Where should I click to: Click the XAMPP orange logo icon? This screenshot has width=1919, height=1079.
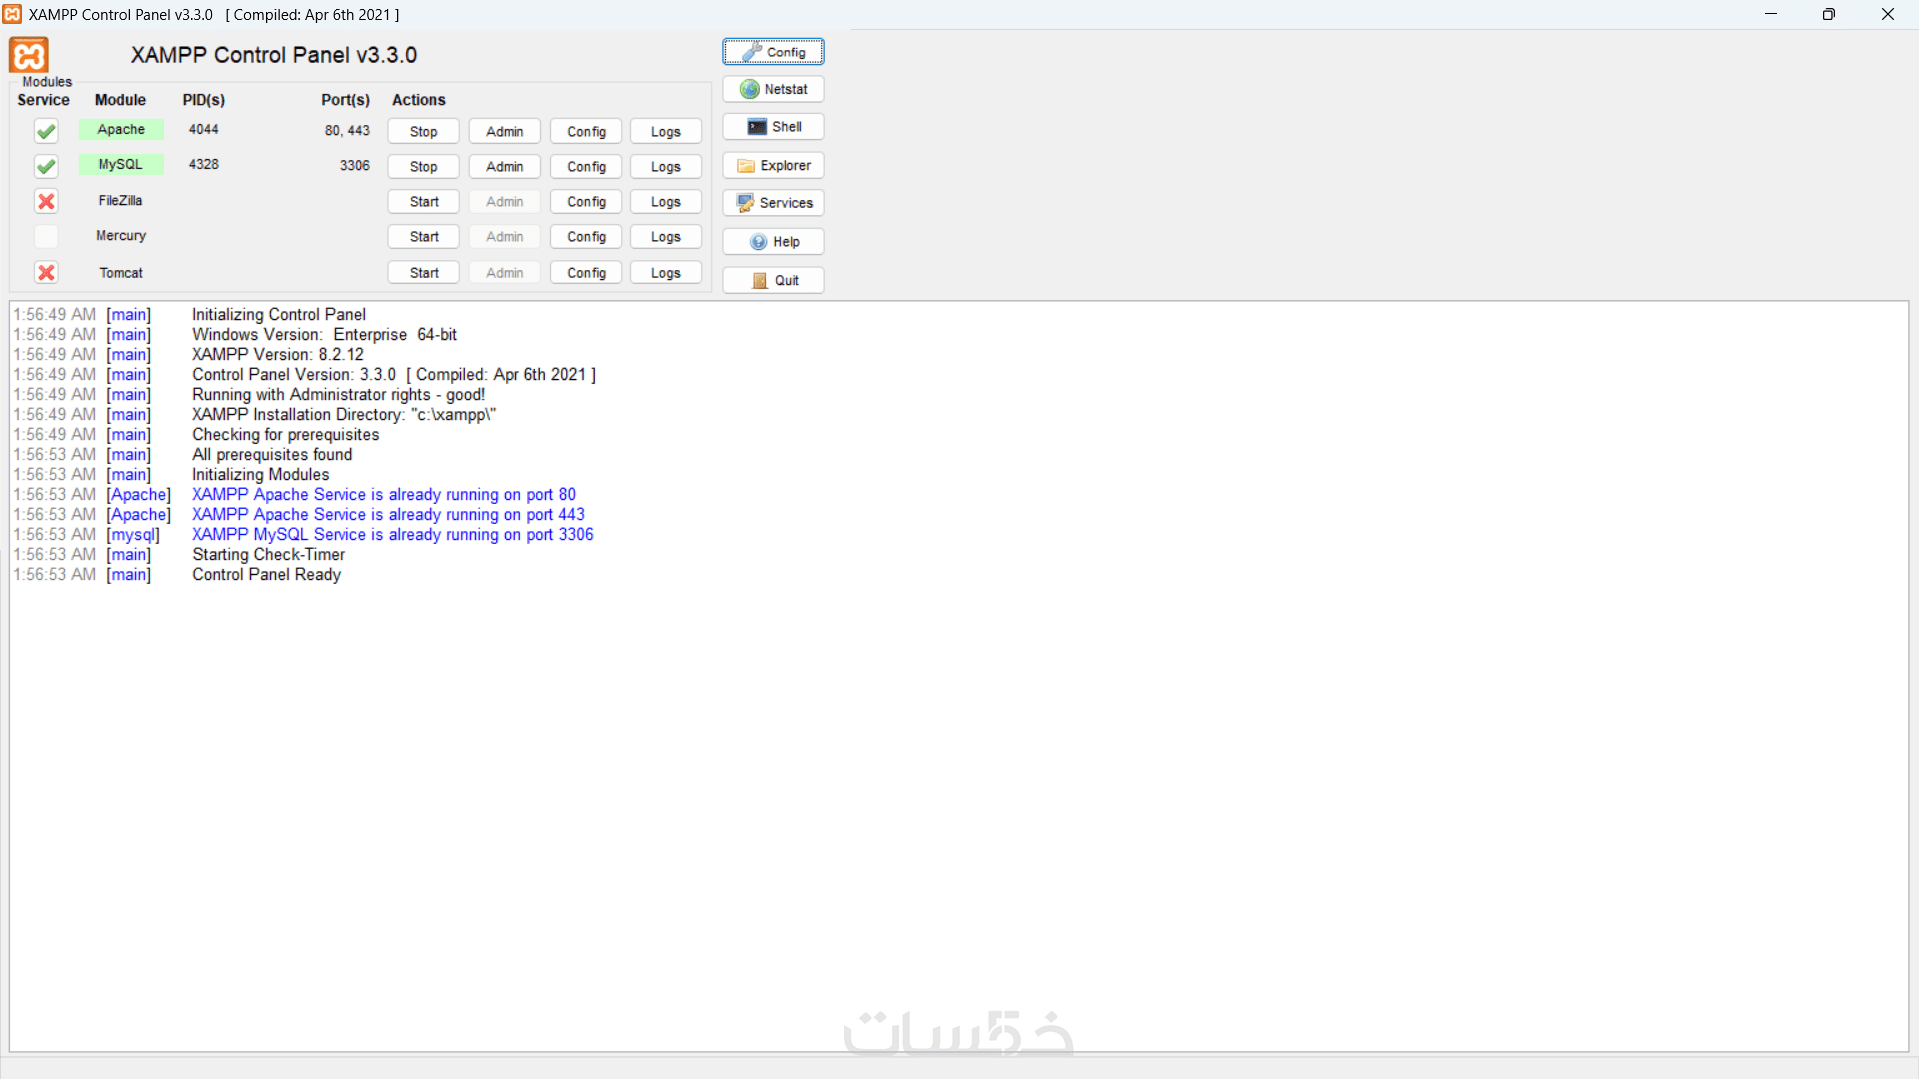(29, 54)
